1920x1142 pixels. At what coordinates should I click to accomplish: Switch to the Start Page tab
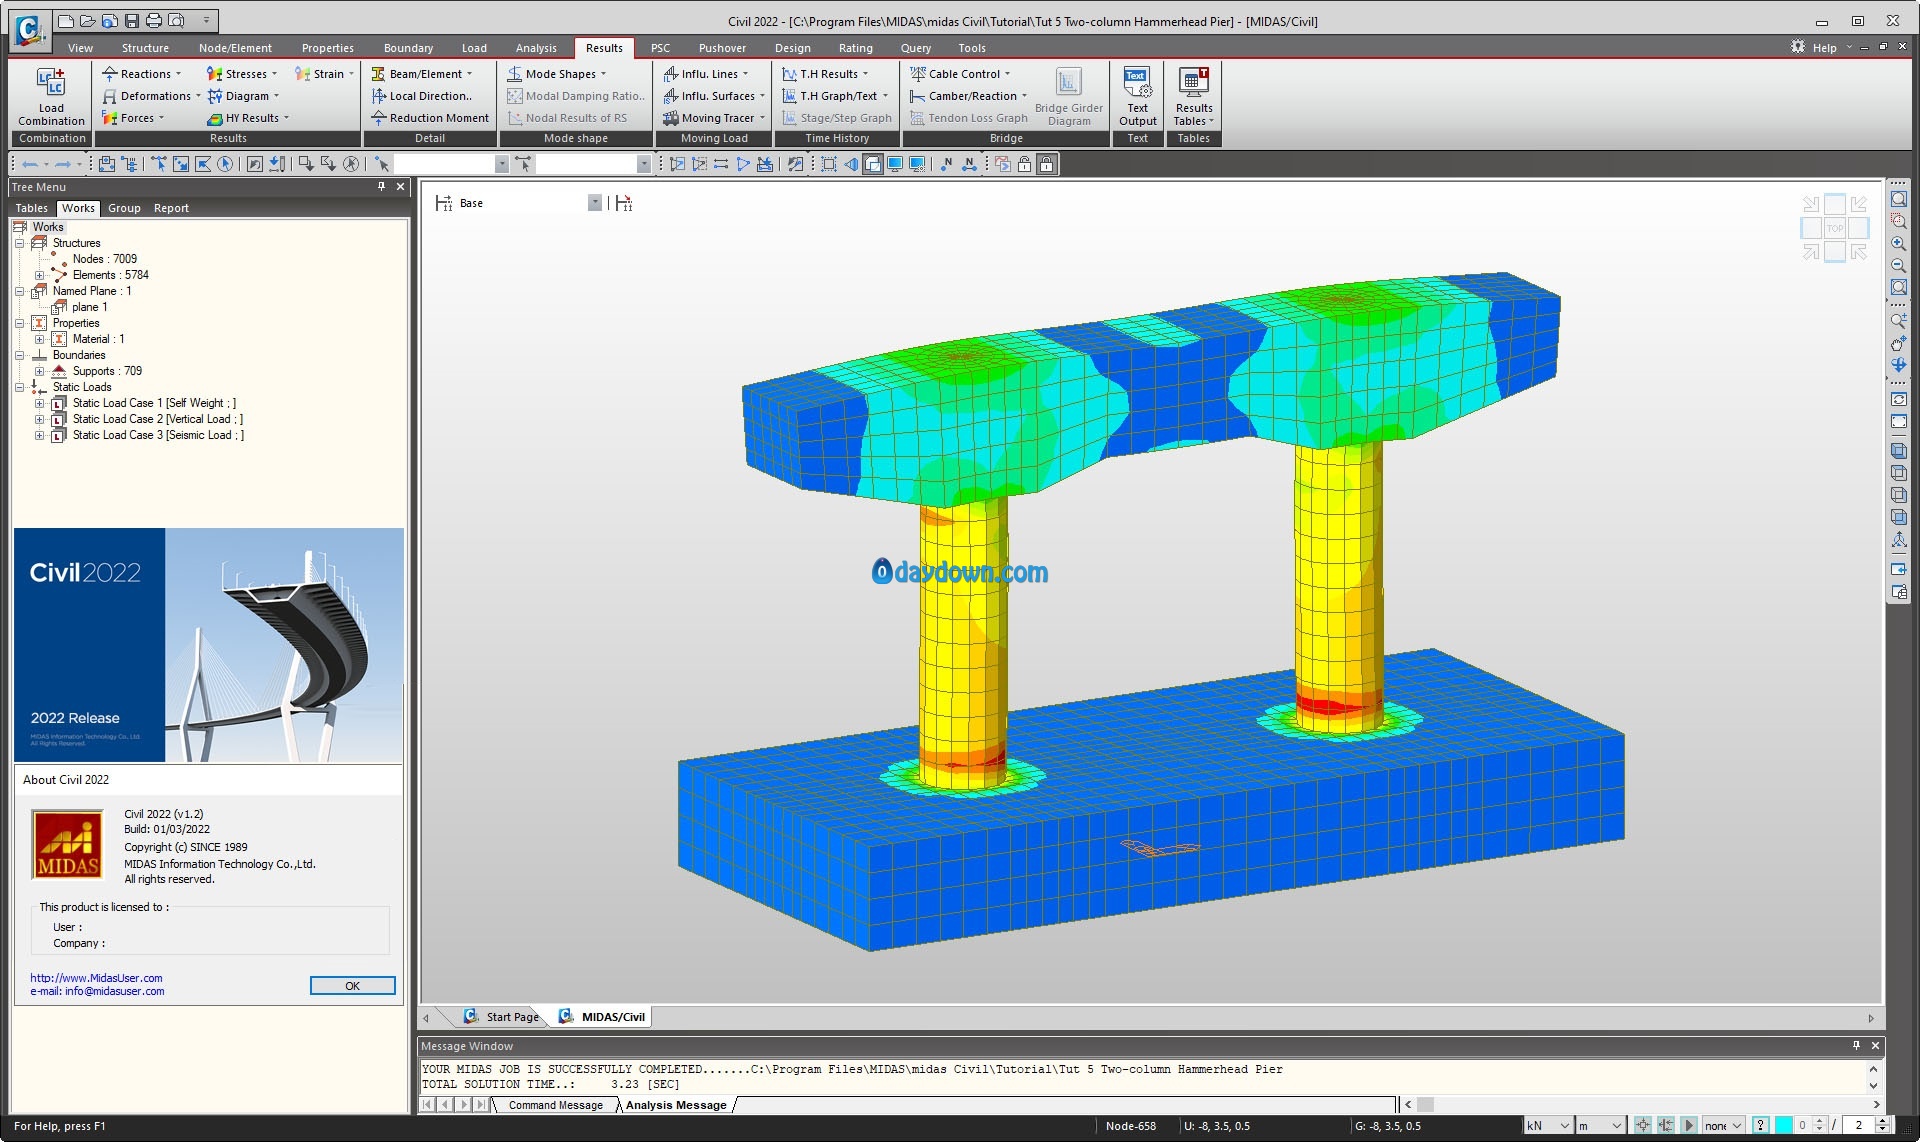[501, 1017]
